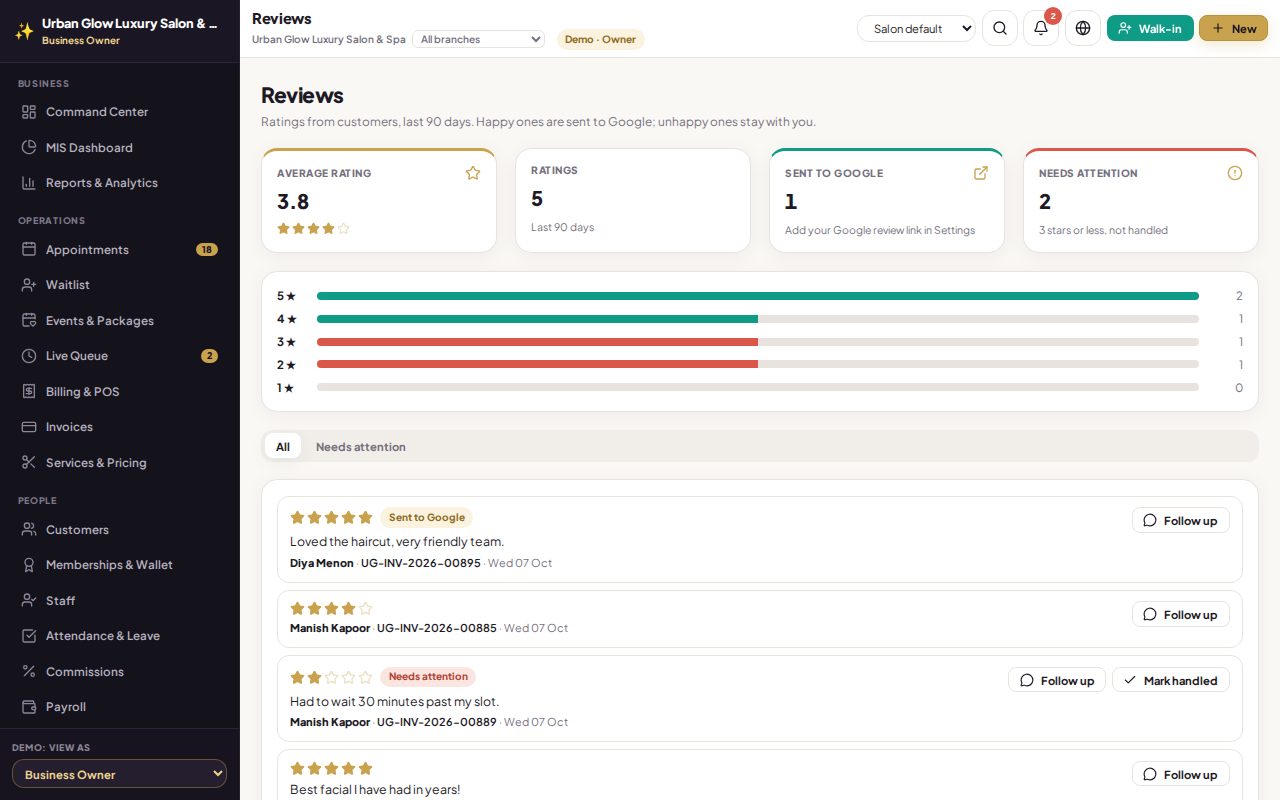Image resolution: width=1280 pixels, height=800 pixels.
Task: Expand the Business Owner view-as dropdown
Action: tap(120, 774)
